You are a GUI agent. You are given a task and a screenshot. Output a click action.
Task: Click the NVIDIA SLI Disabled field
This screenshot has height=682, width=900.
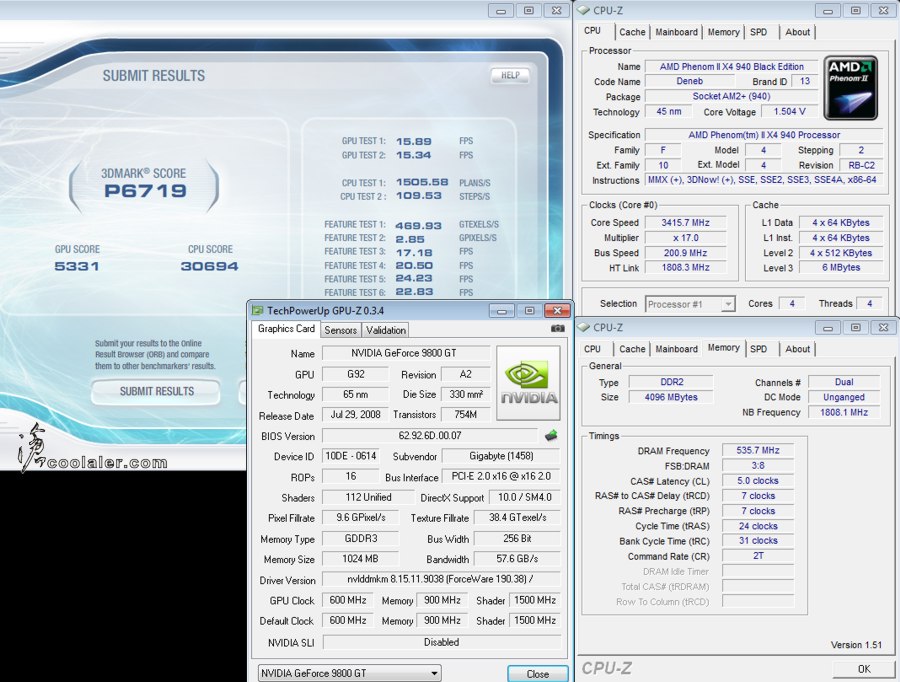pyautogui.click(x=441, y=642)
